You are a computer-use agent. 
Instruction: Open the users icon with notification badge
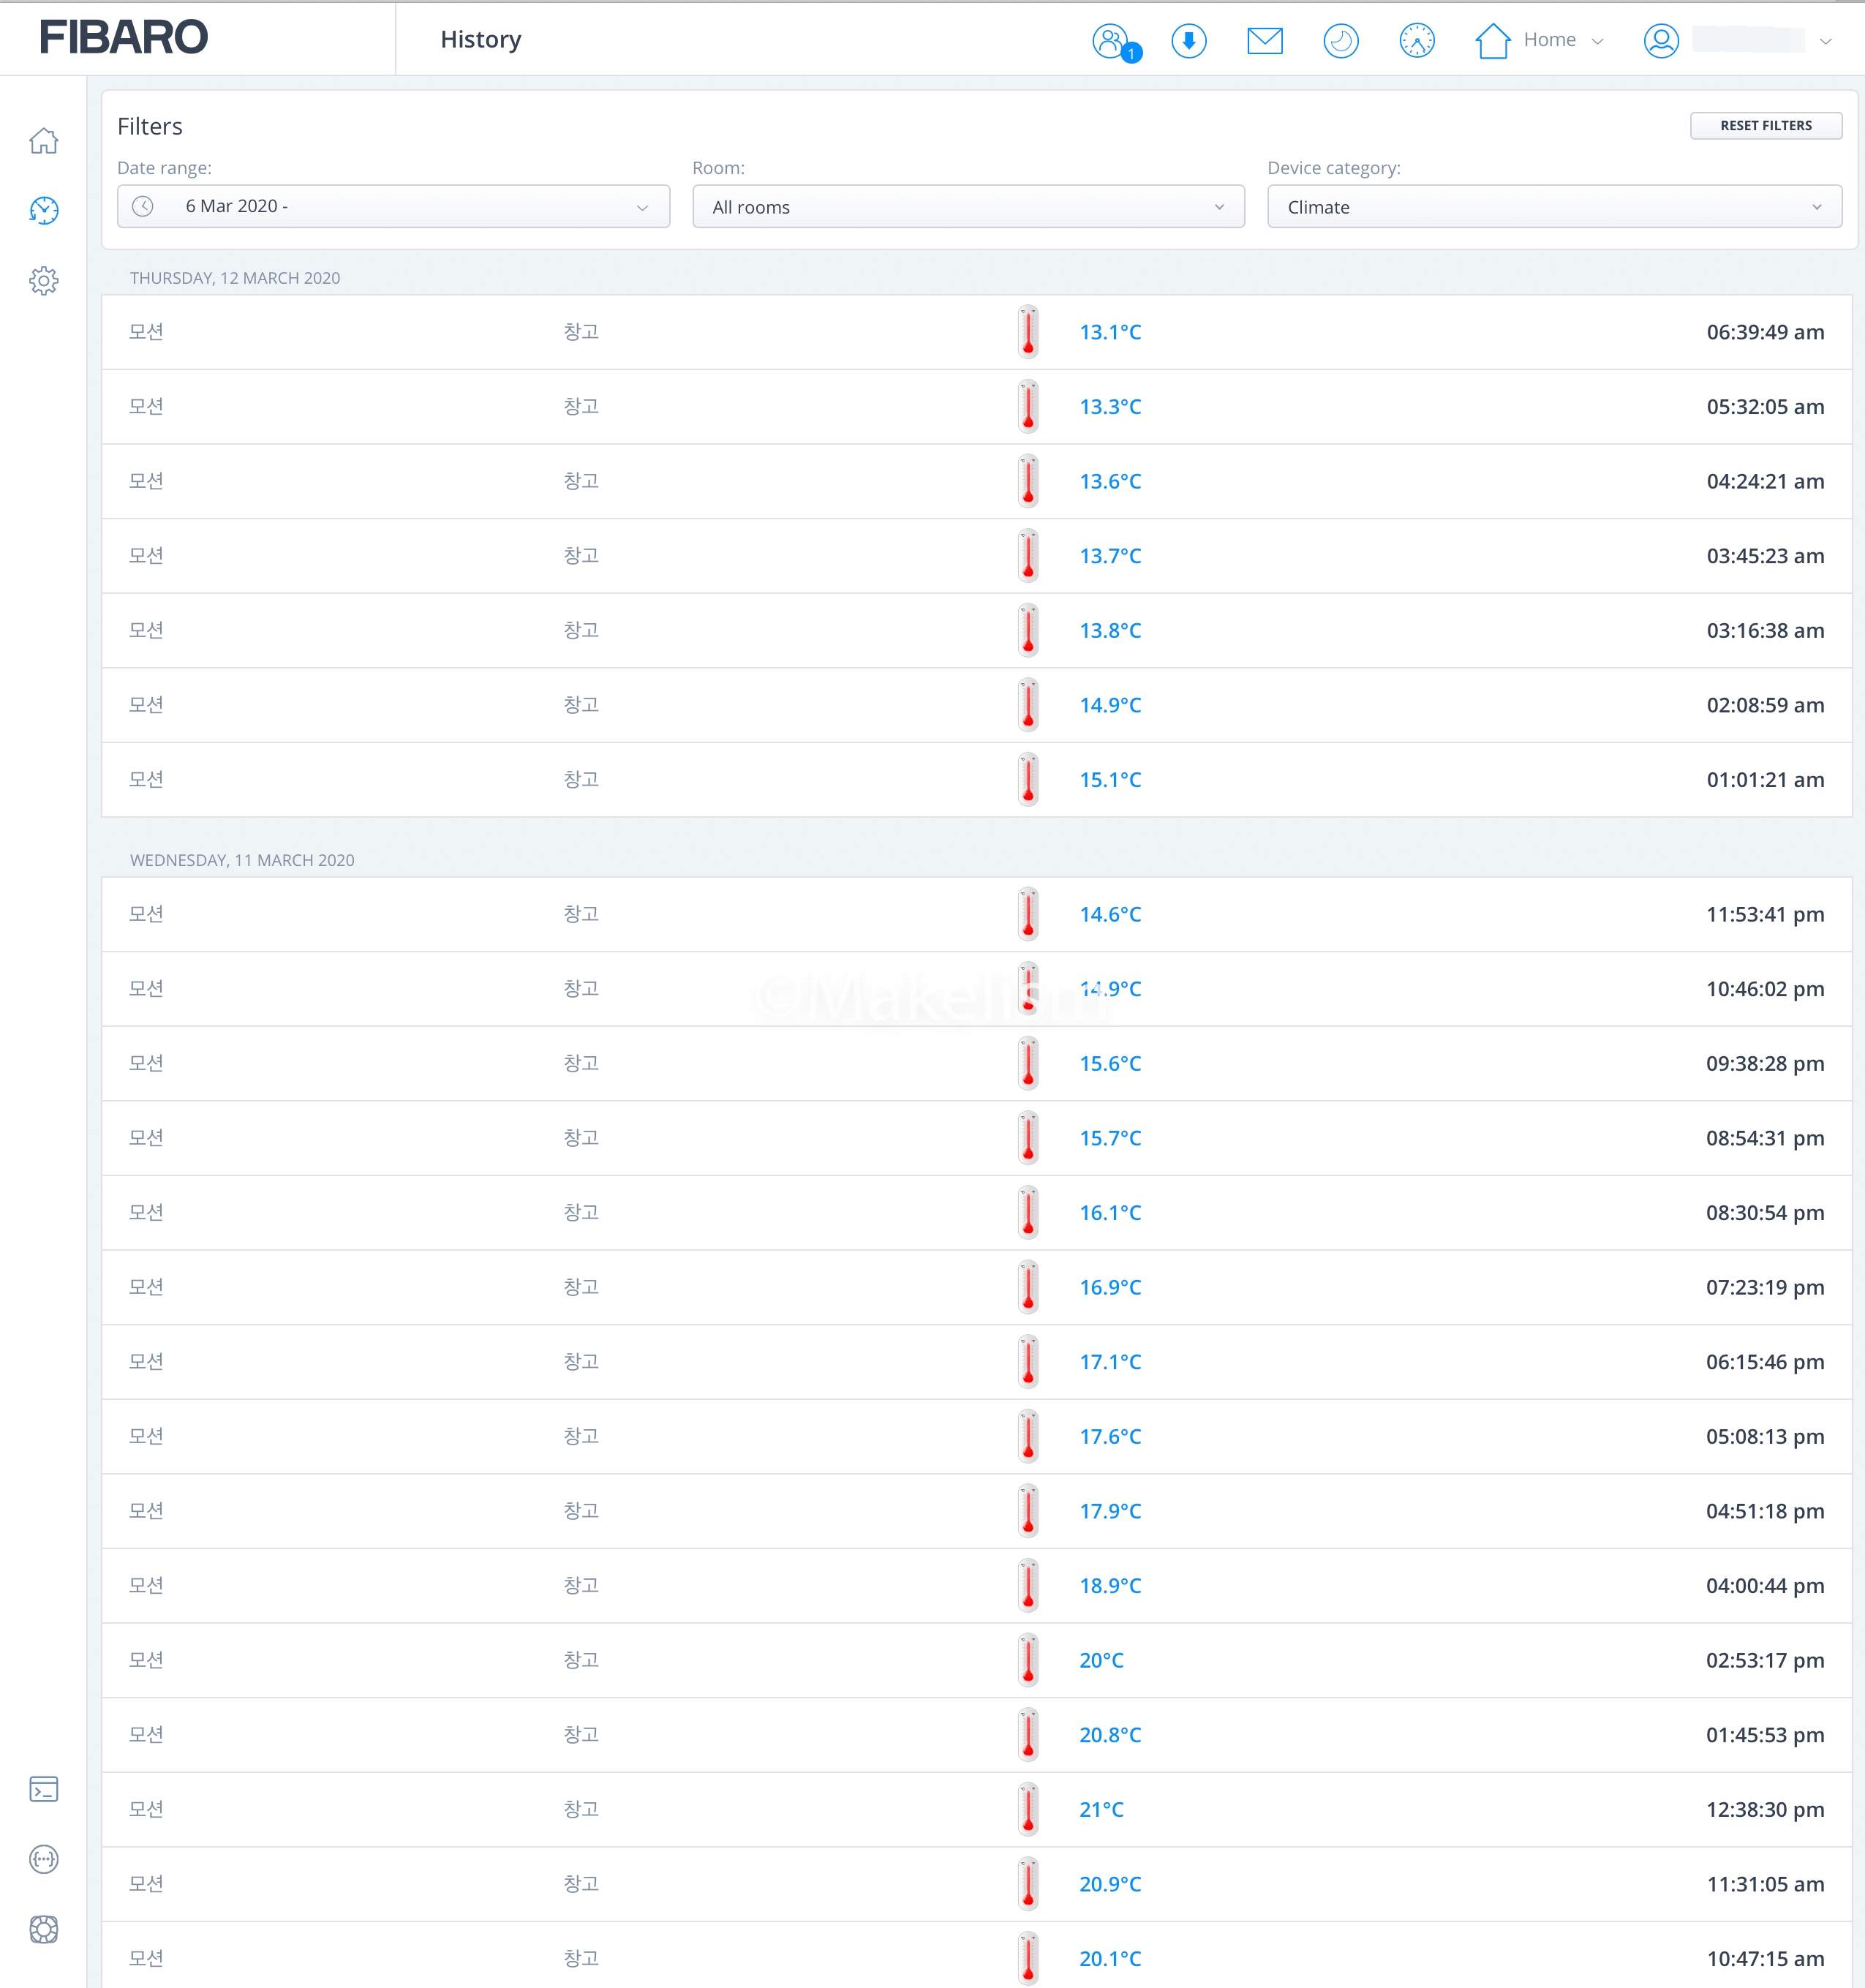1112,41
